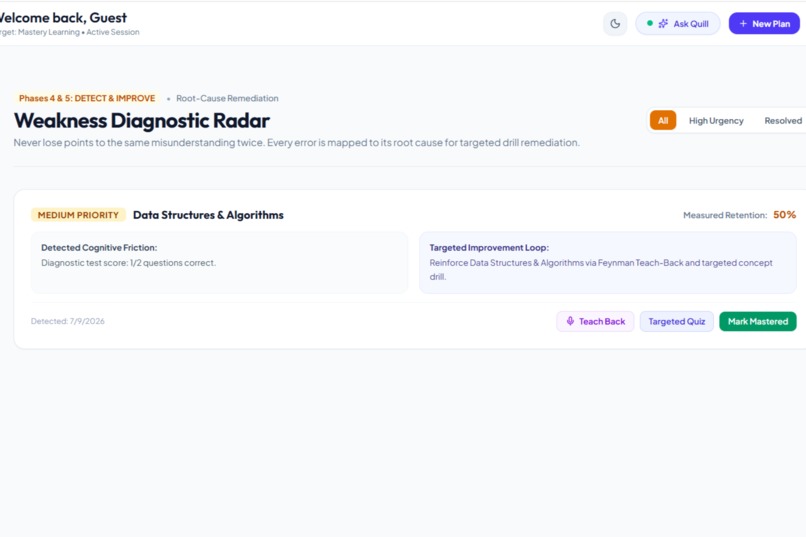Viewport: 806px width, 537px height.
Task: Open the Ask Quill assistant
Action: 677,24
